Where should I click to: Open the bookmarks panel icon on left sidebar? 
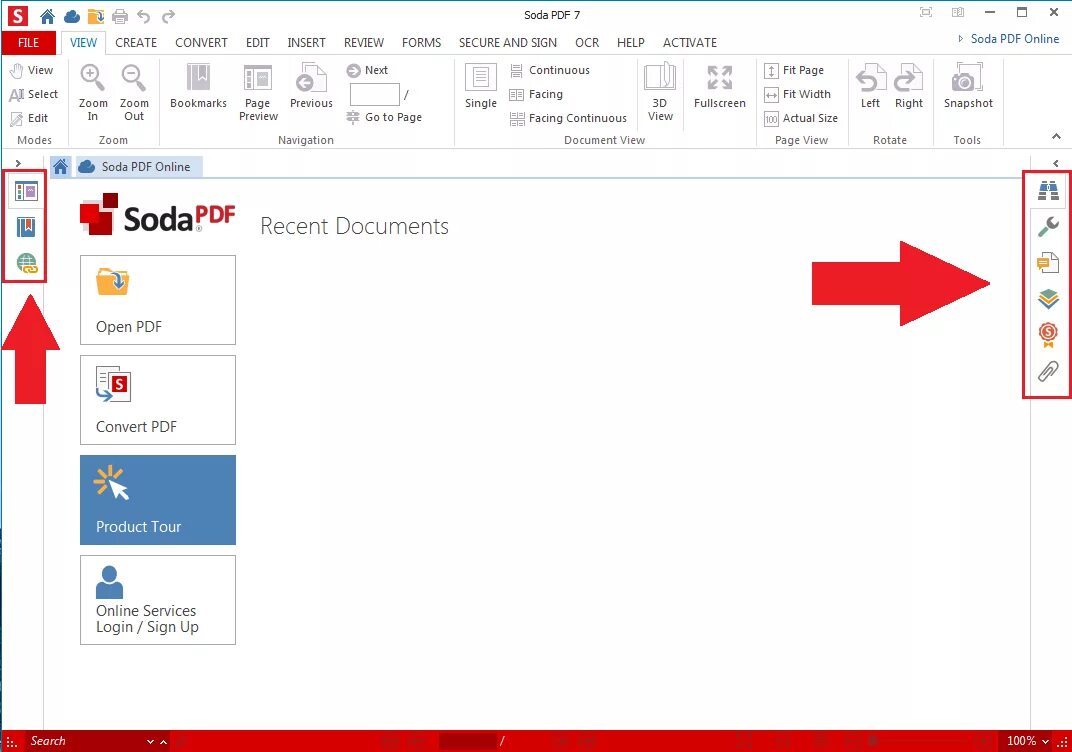(26, 227)
